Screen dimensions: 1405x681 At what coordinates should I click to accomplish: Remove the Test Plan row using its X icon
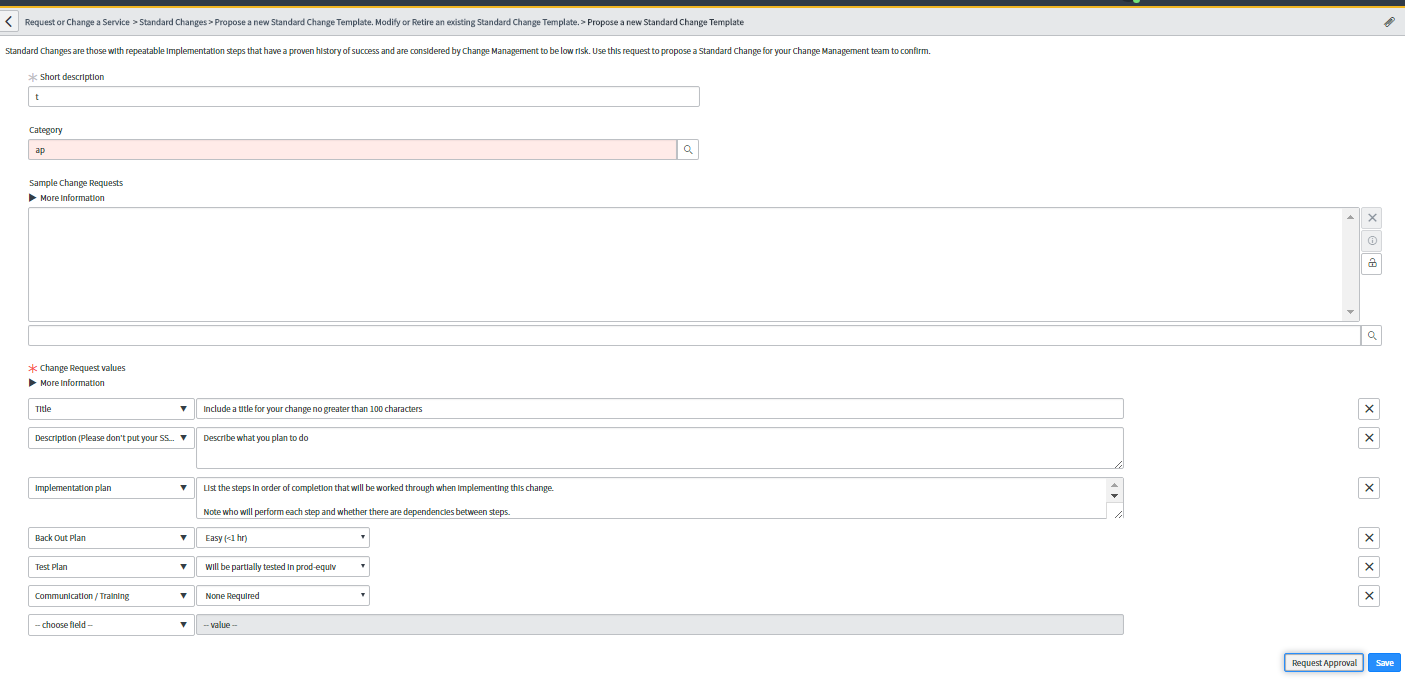(1368, 566)
